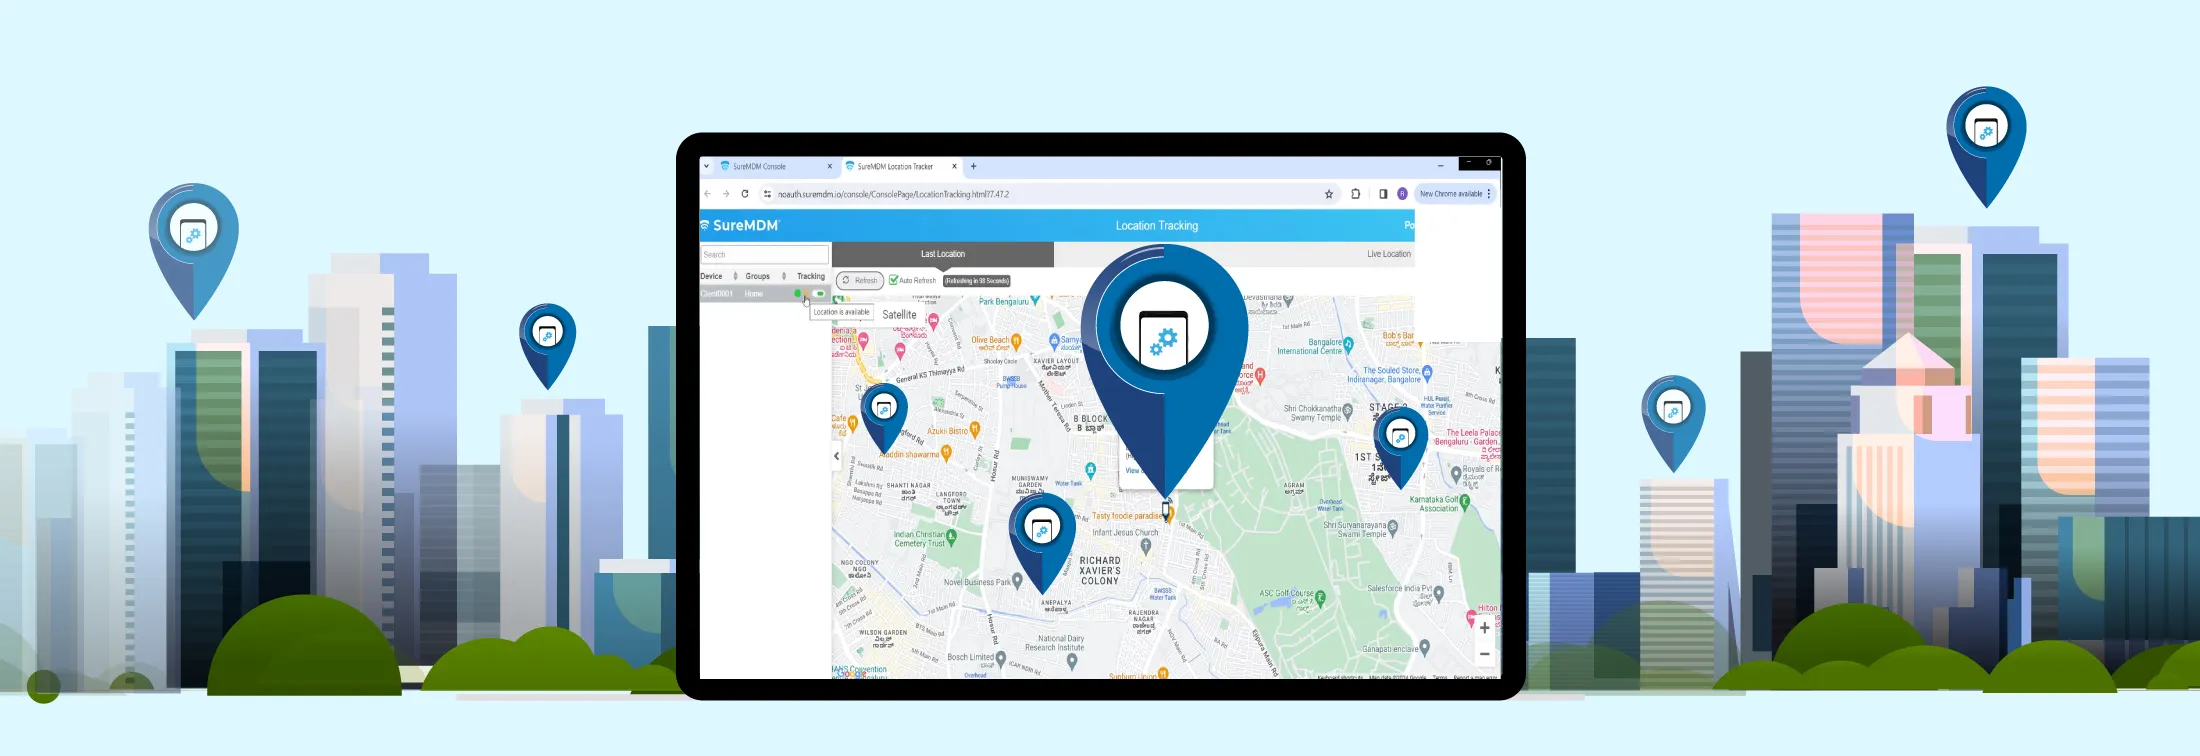Screen dimensions: 2200x756
Task: Reload the Location Tracking page
Action: tap(745, 194)
